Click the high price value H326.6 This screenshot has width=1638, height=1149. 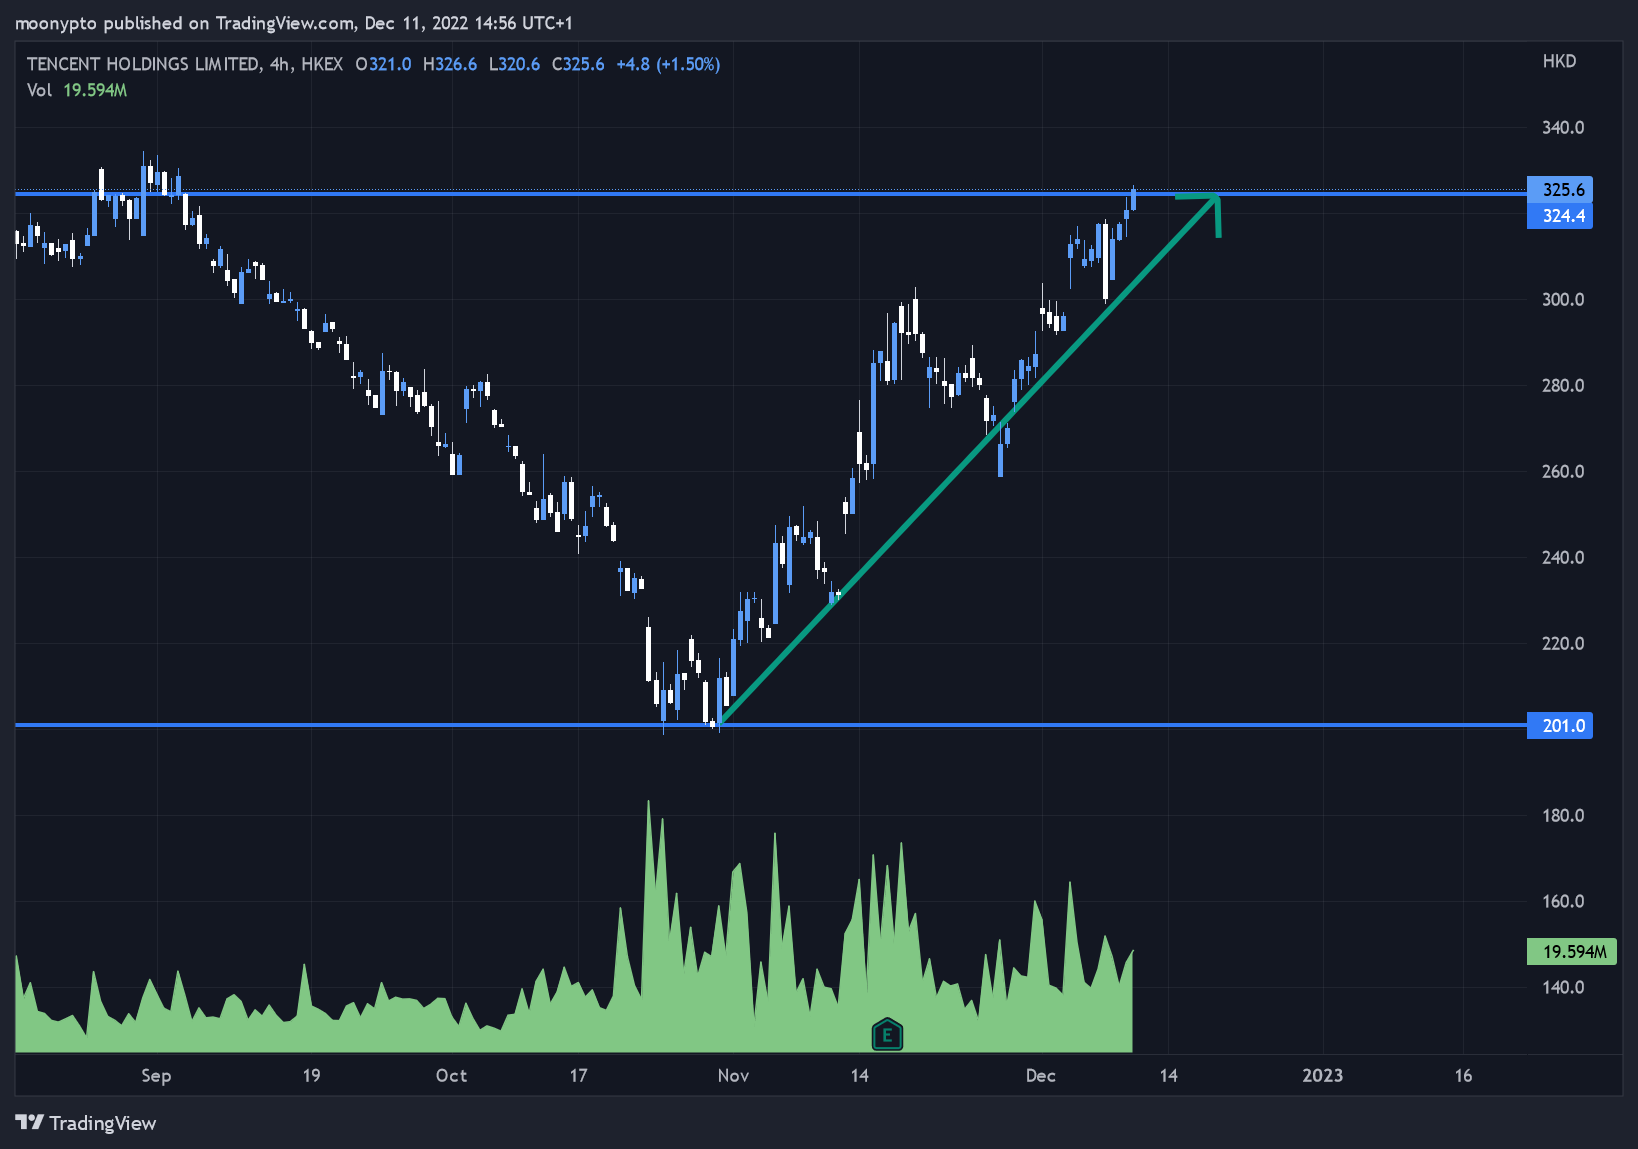coord(450,64)
